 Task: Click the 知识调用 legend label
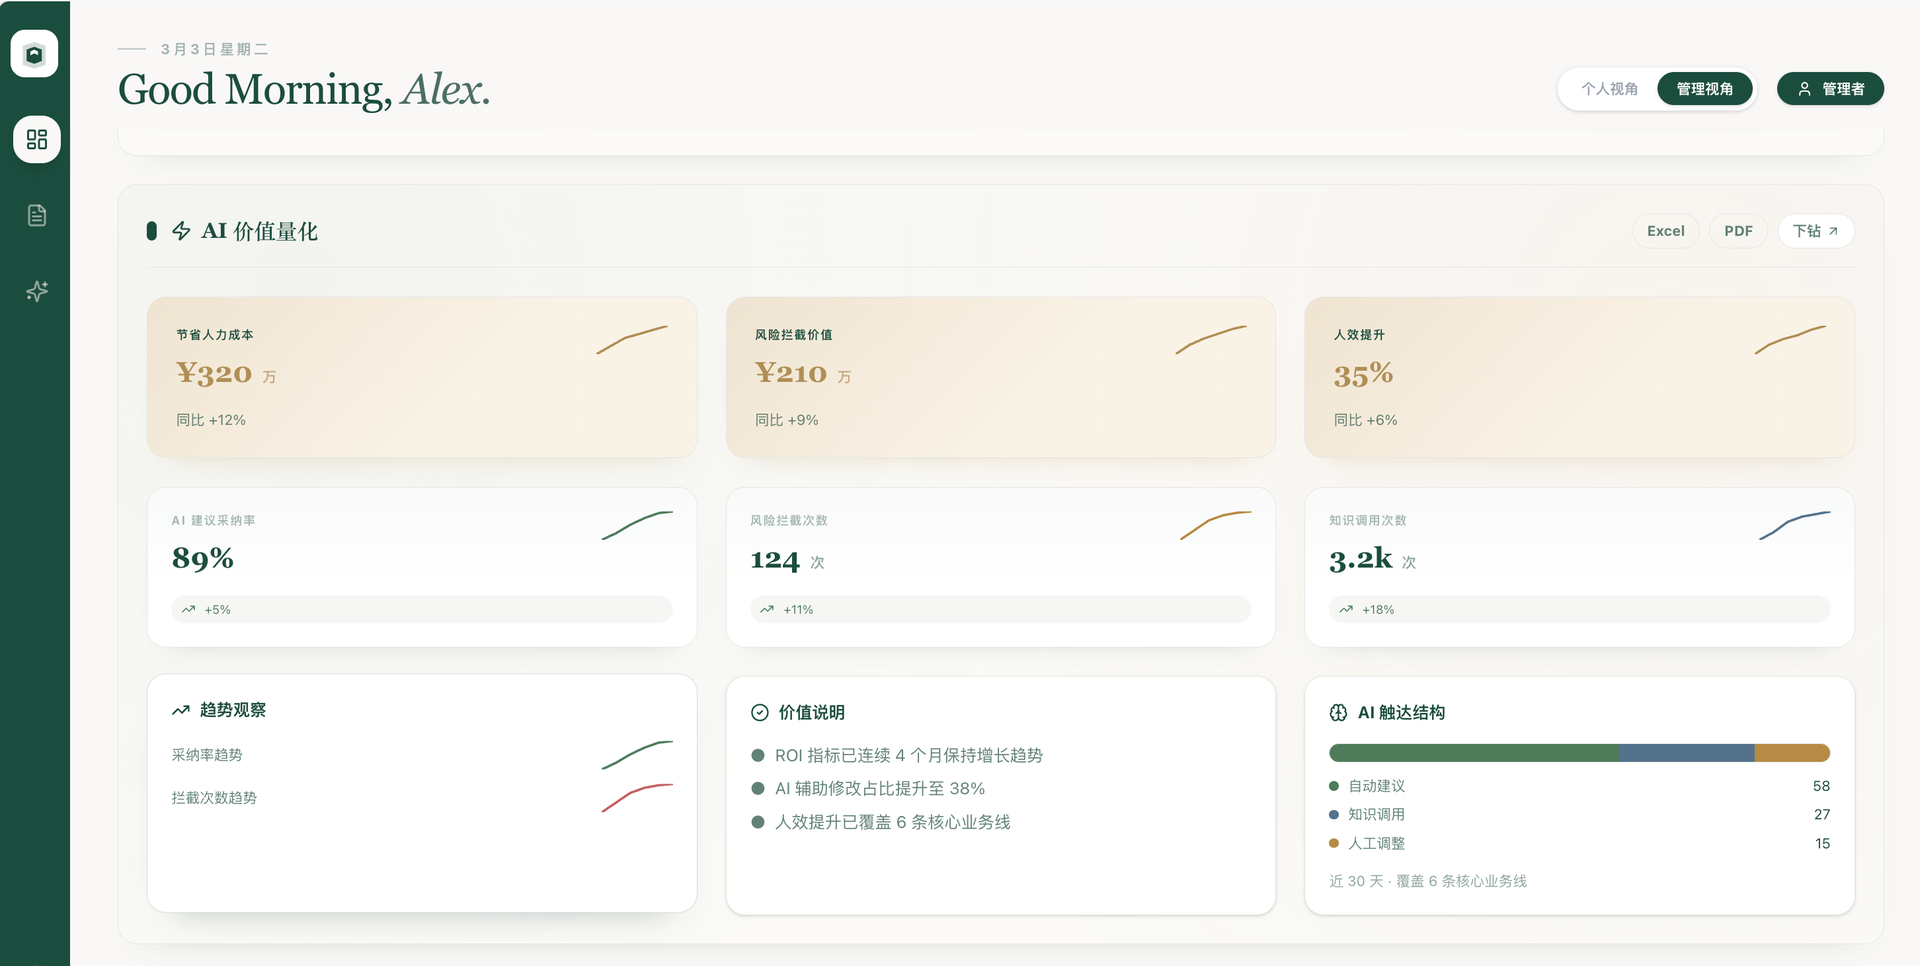(x=1377, y=814)
